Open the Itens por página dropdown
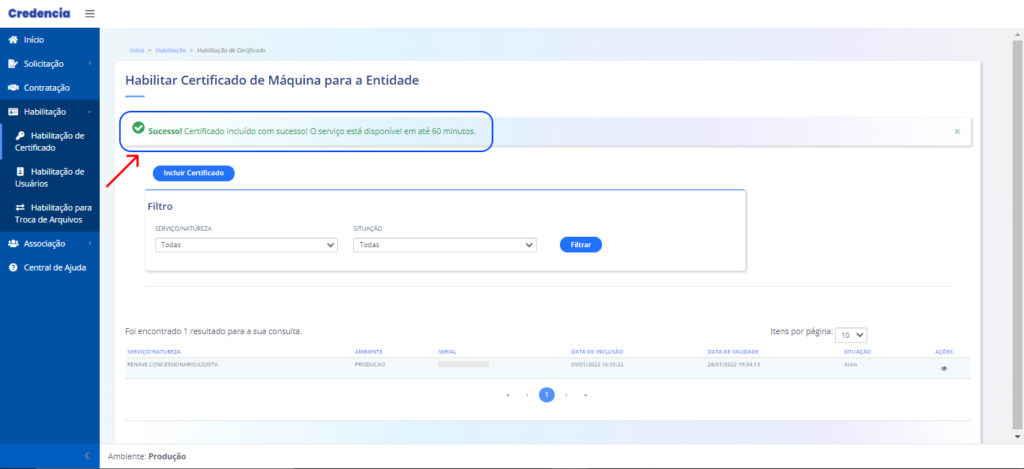 coord(851,334)
